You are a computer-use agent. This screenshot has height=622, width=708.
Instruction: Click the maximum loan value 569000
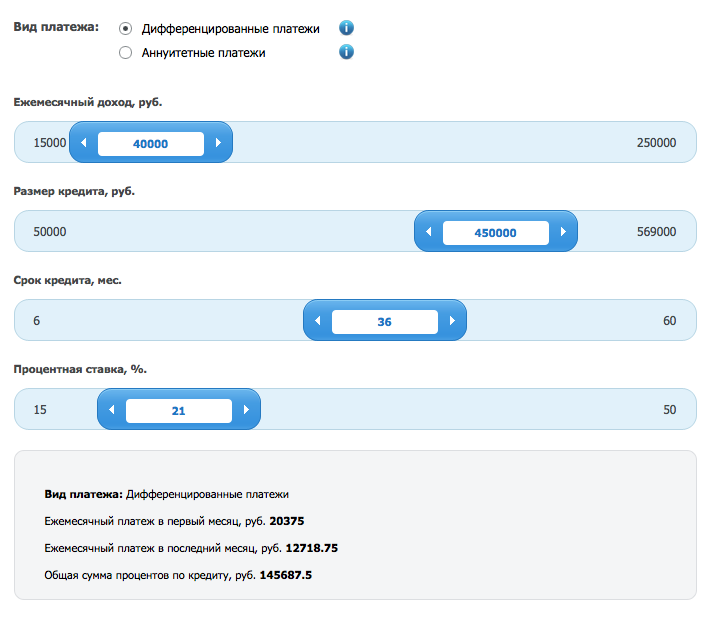(657, 232)
